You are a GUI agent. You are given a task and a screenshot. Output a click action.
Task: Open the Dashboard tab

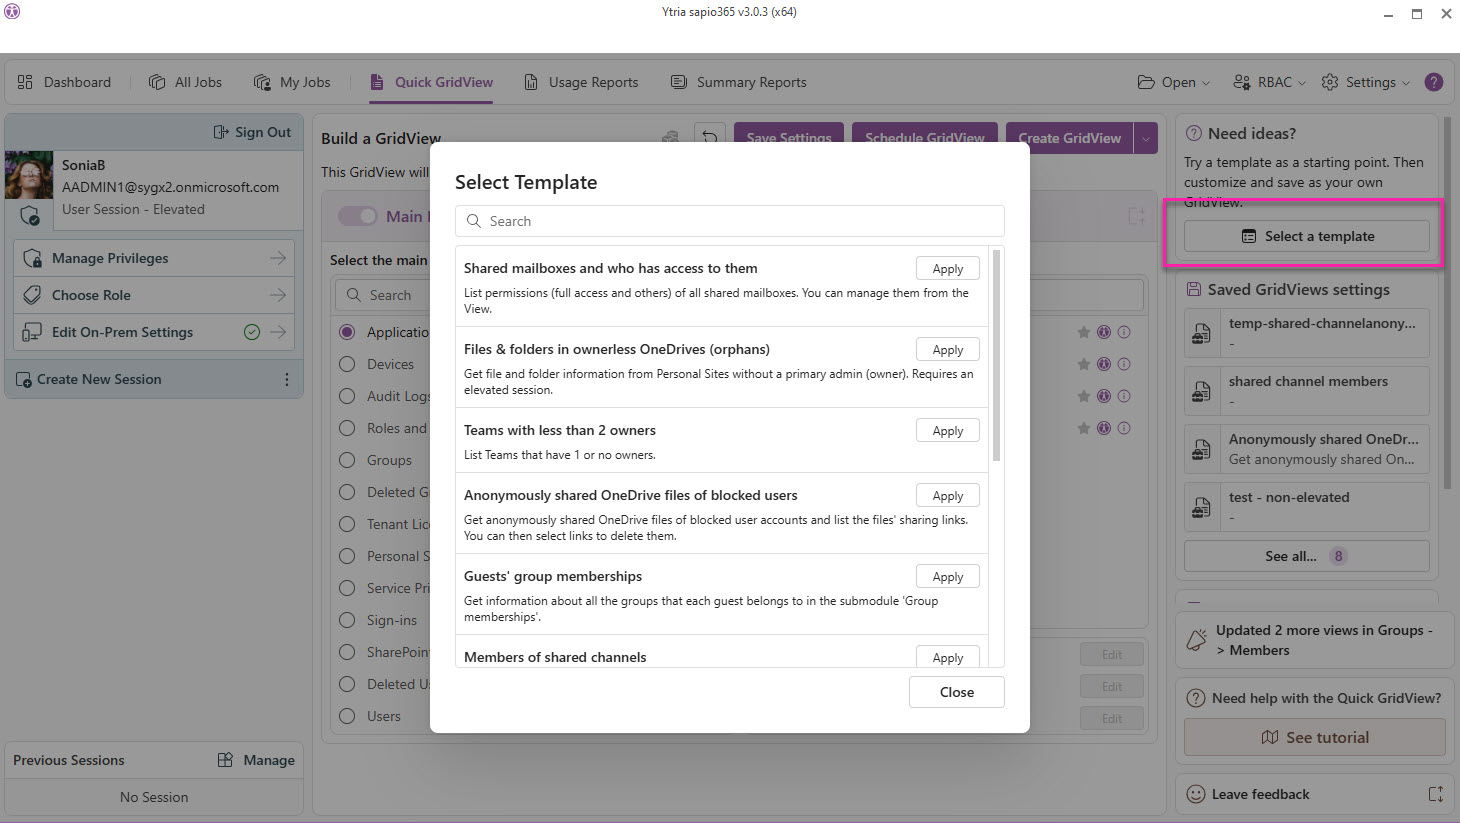pyautogui.click(x=64, y=82)
